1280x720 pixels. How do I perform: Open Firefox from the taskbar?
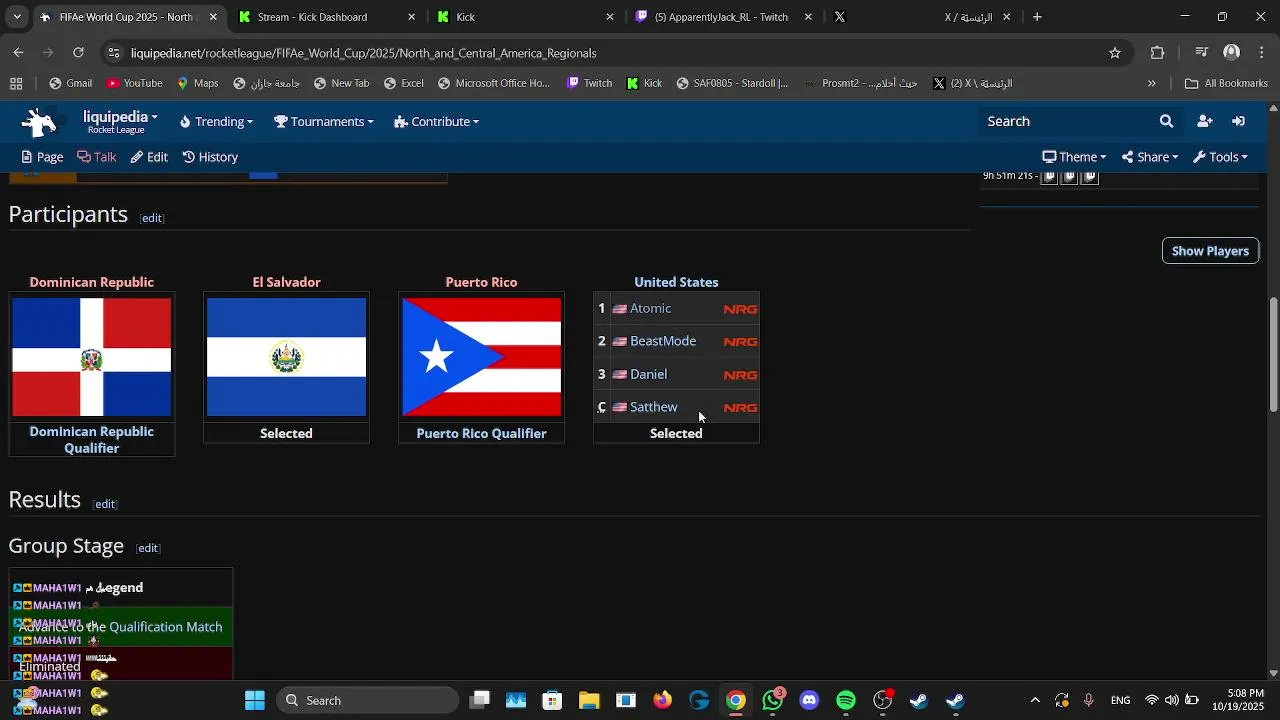click(x=662, y=700)
